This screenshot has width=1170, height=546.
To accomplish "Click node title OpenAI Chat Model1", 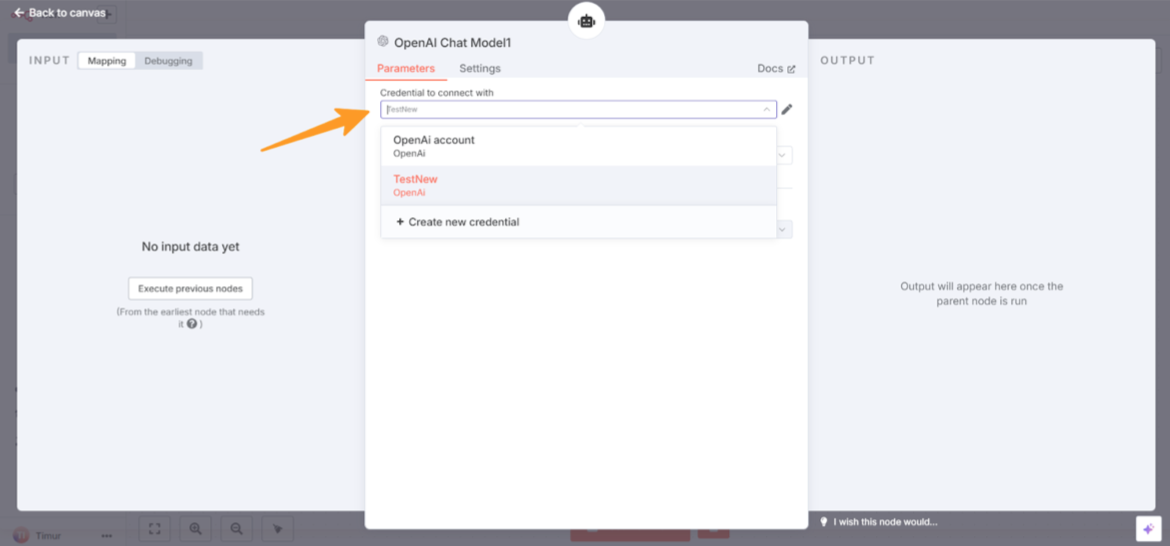I will point(452,43).
